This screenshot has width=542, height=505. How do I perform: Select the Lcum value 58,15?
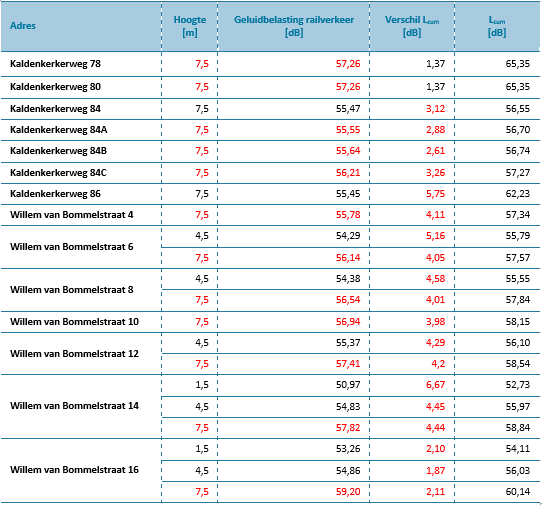[518, 322]
